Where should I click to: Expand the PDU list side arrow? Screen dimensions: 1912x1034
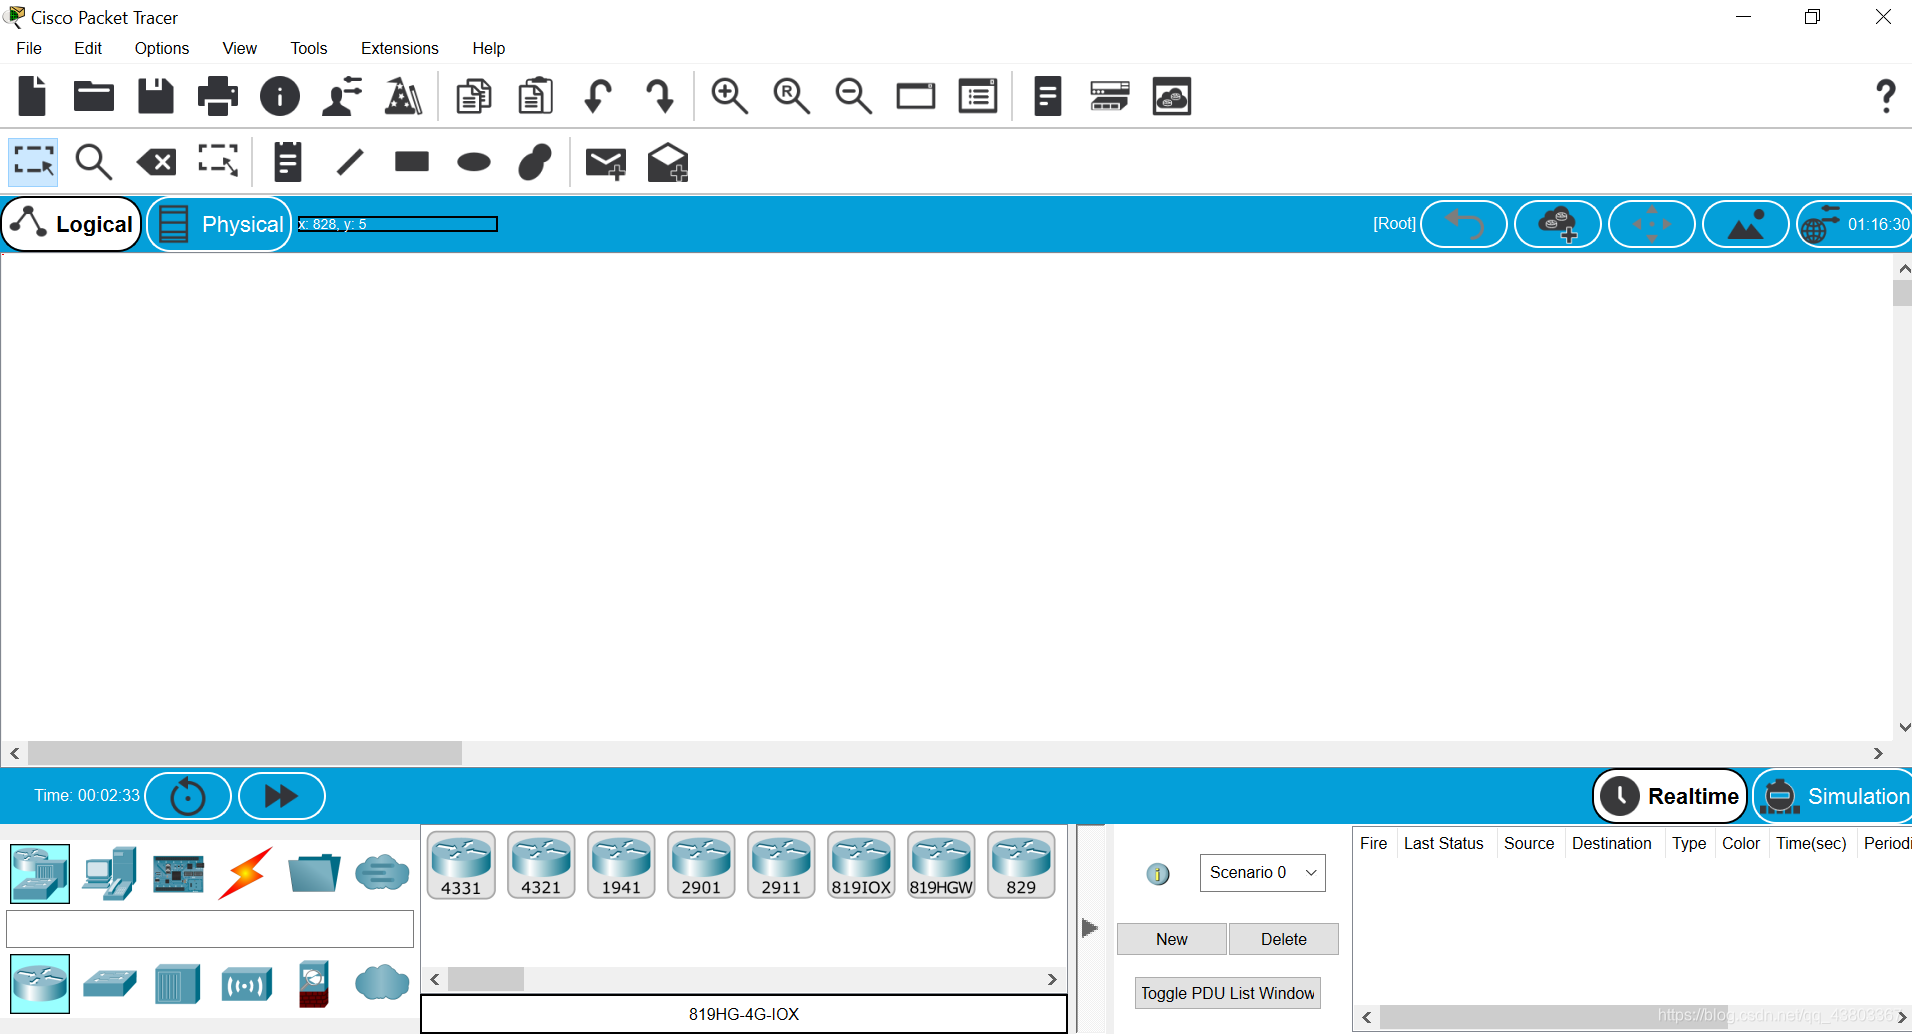click(1090, 928)
